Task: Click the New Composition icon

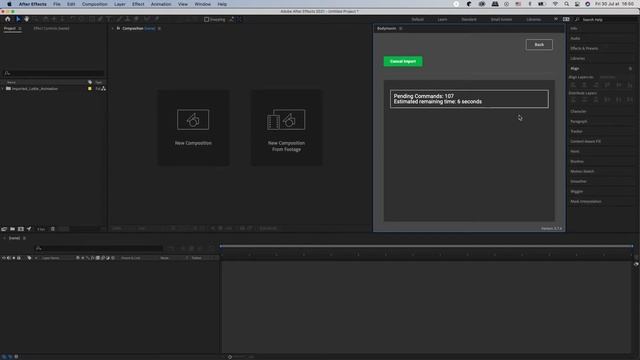Action: [x=193, y=120]
